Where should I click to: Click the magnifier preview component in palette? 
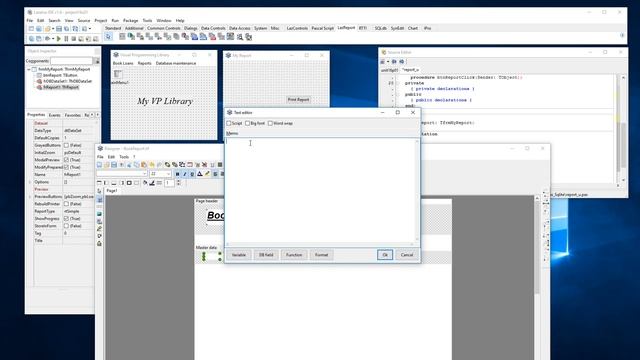pyautogui.click(x=240, y=37)
